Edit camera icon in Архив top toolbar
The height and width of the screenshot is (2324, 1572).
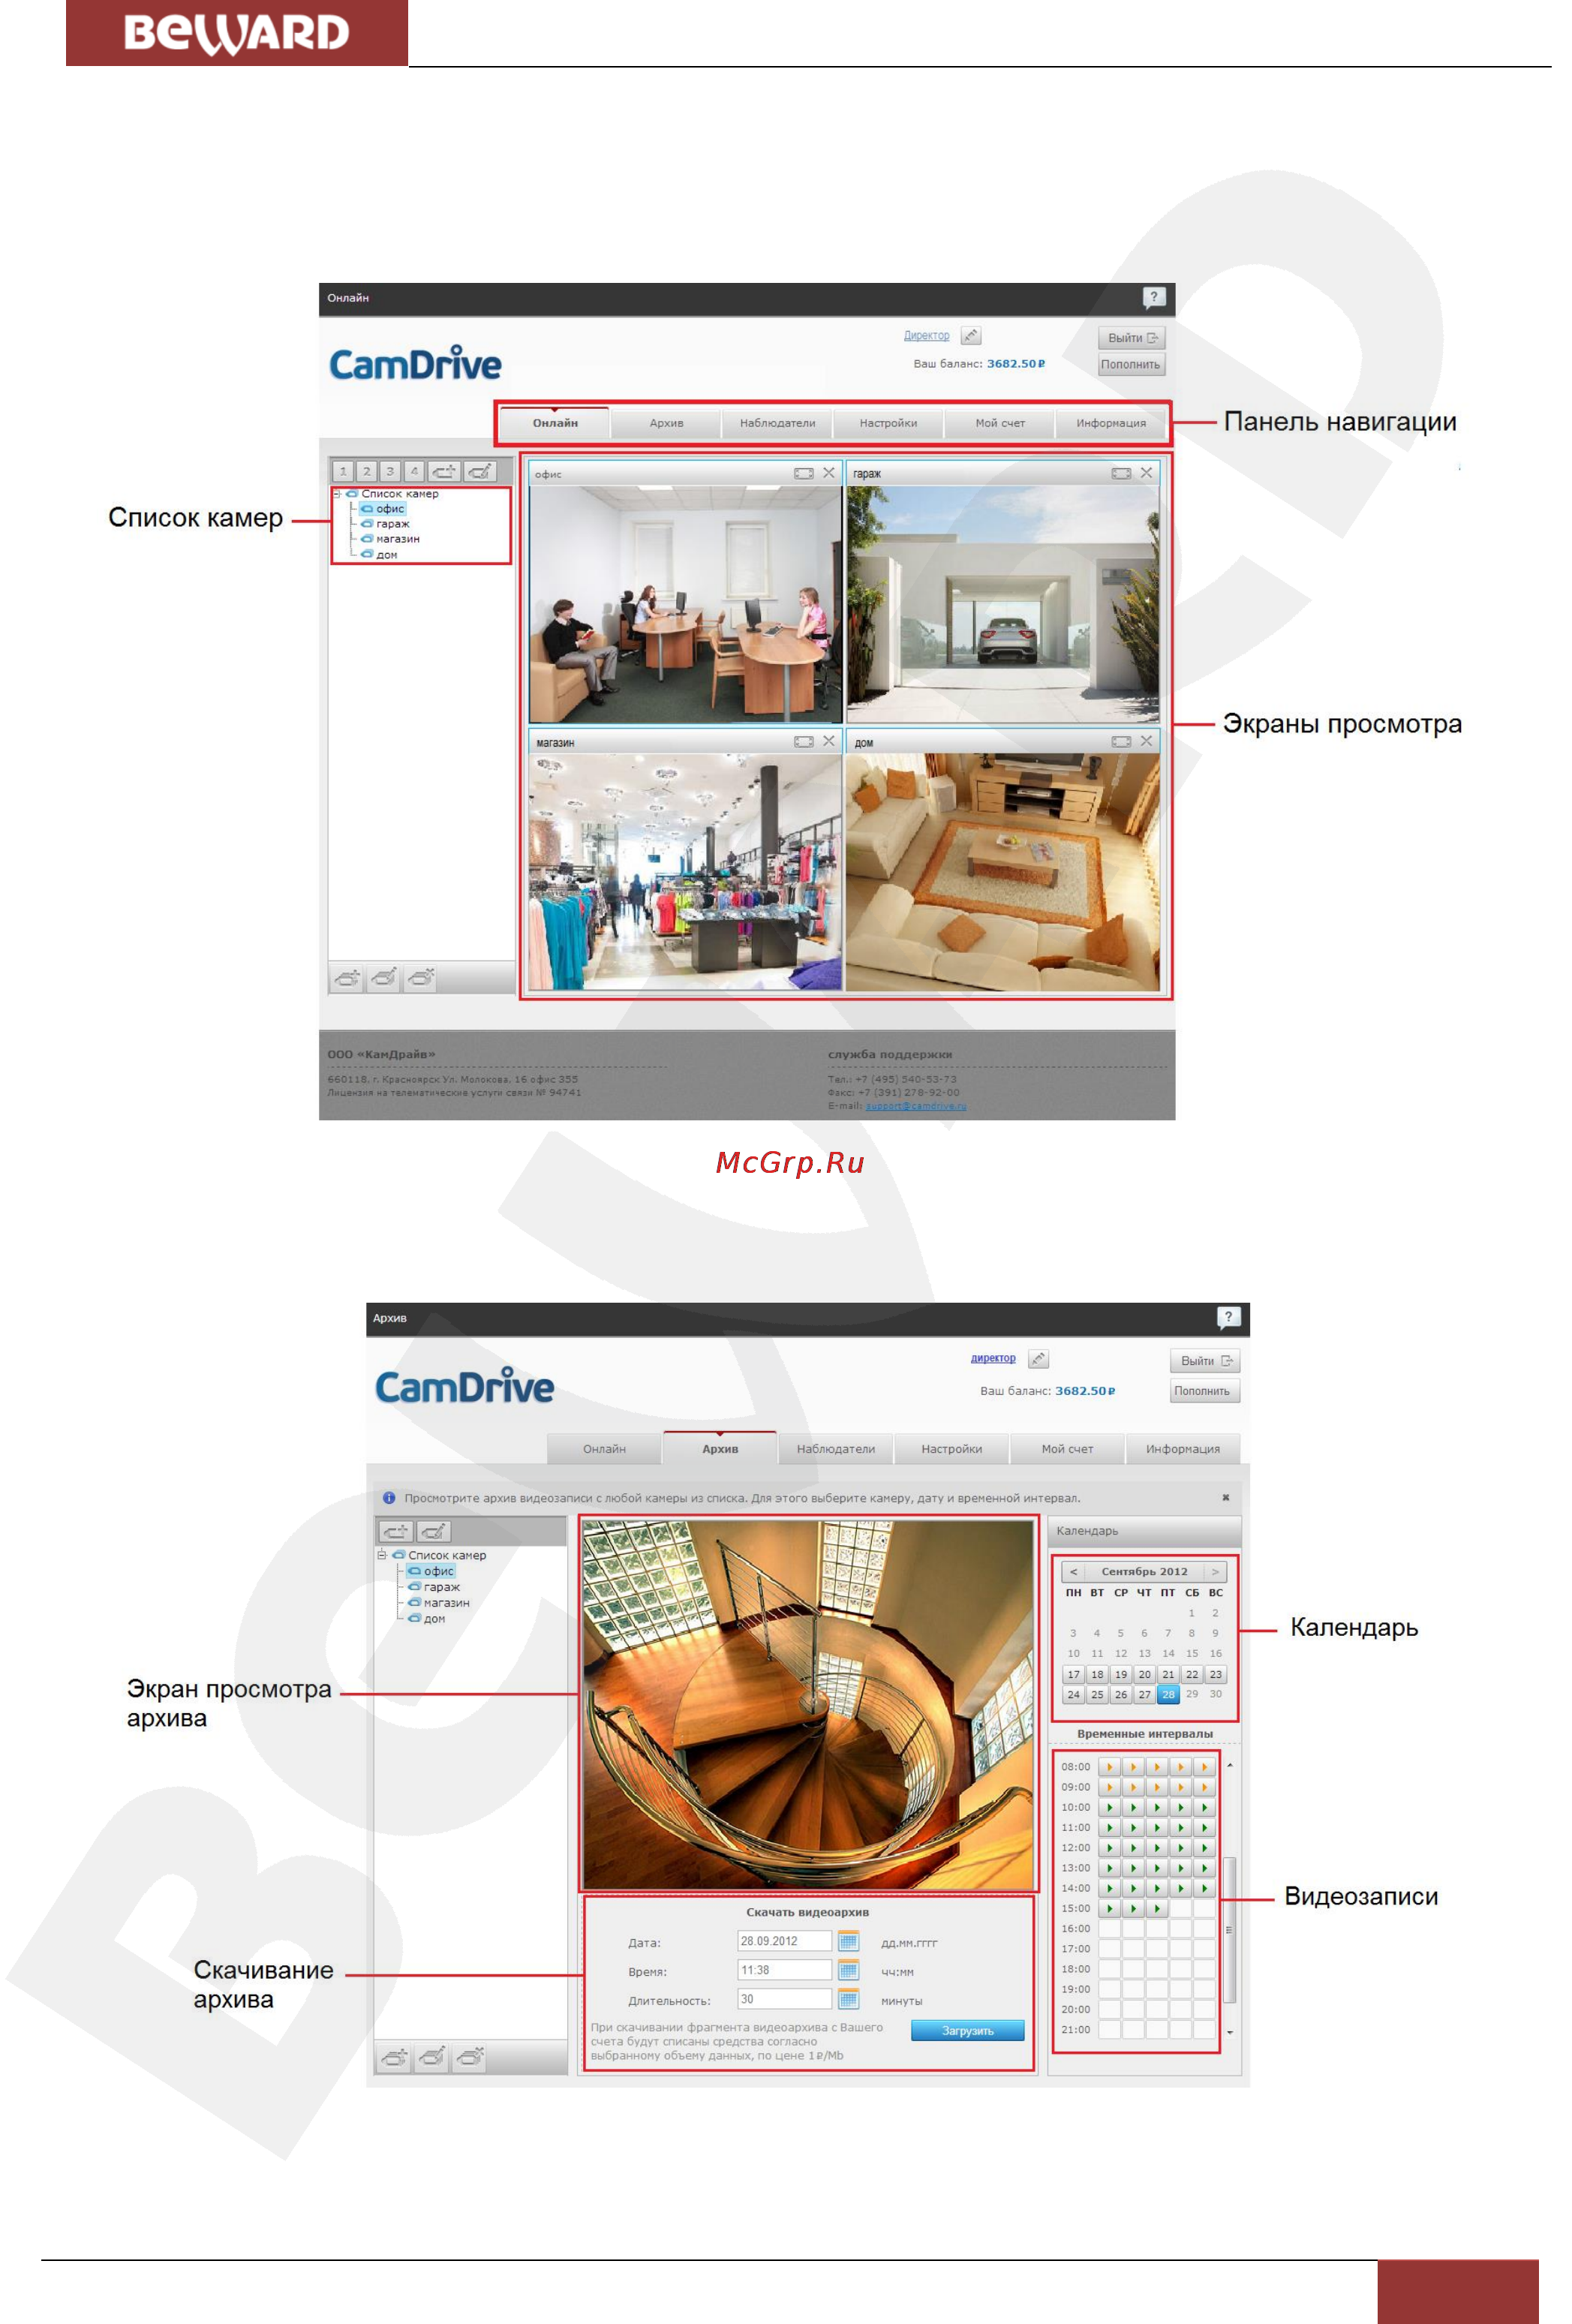434,1531
